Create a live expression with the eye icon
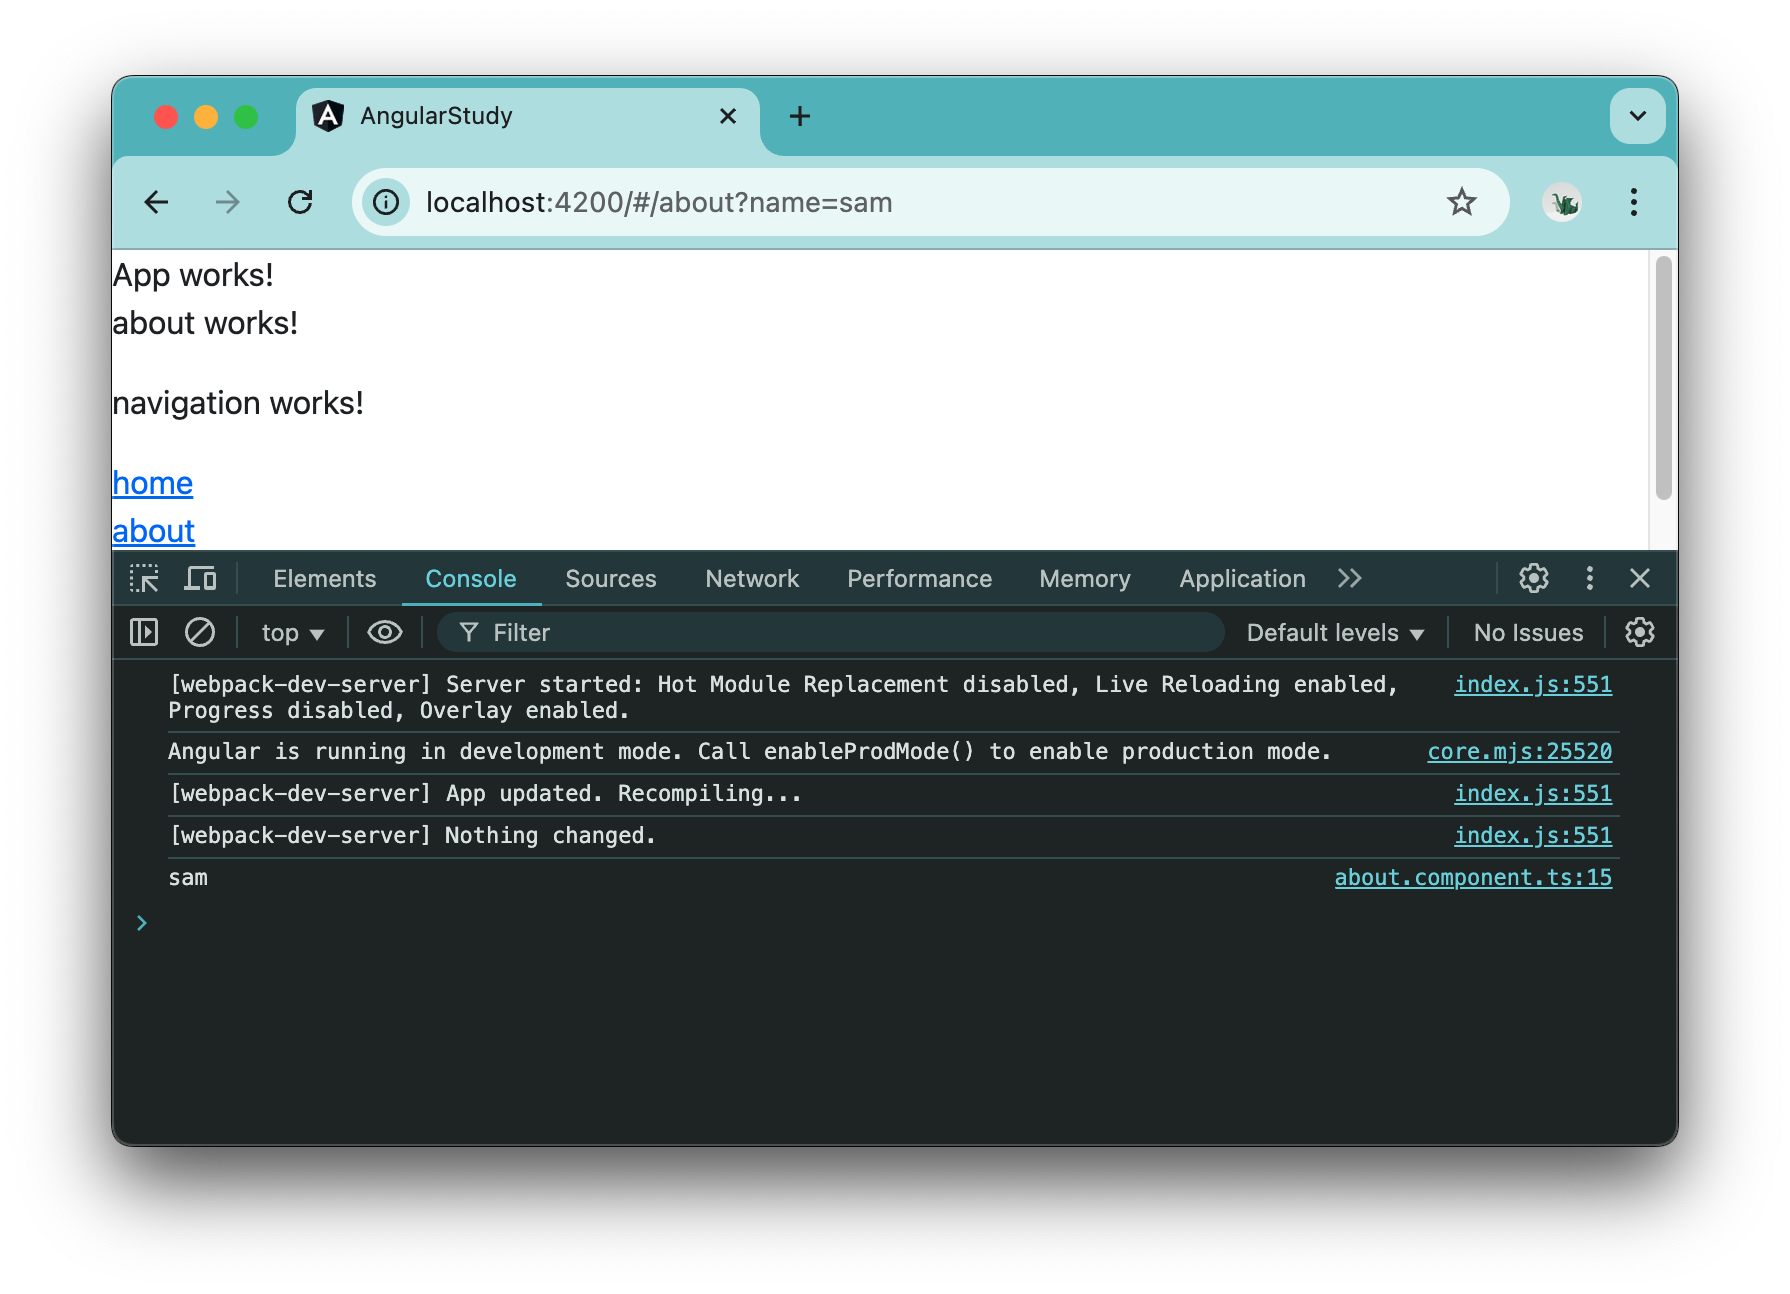 point(384,632)
